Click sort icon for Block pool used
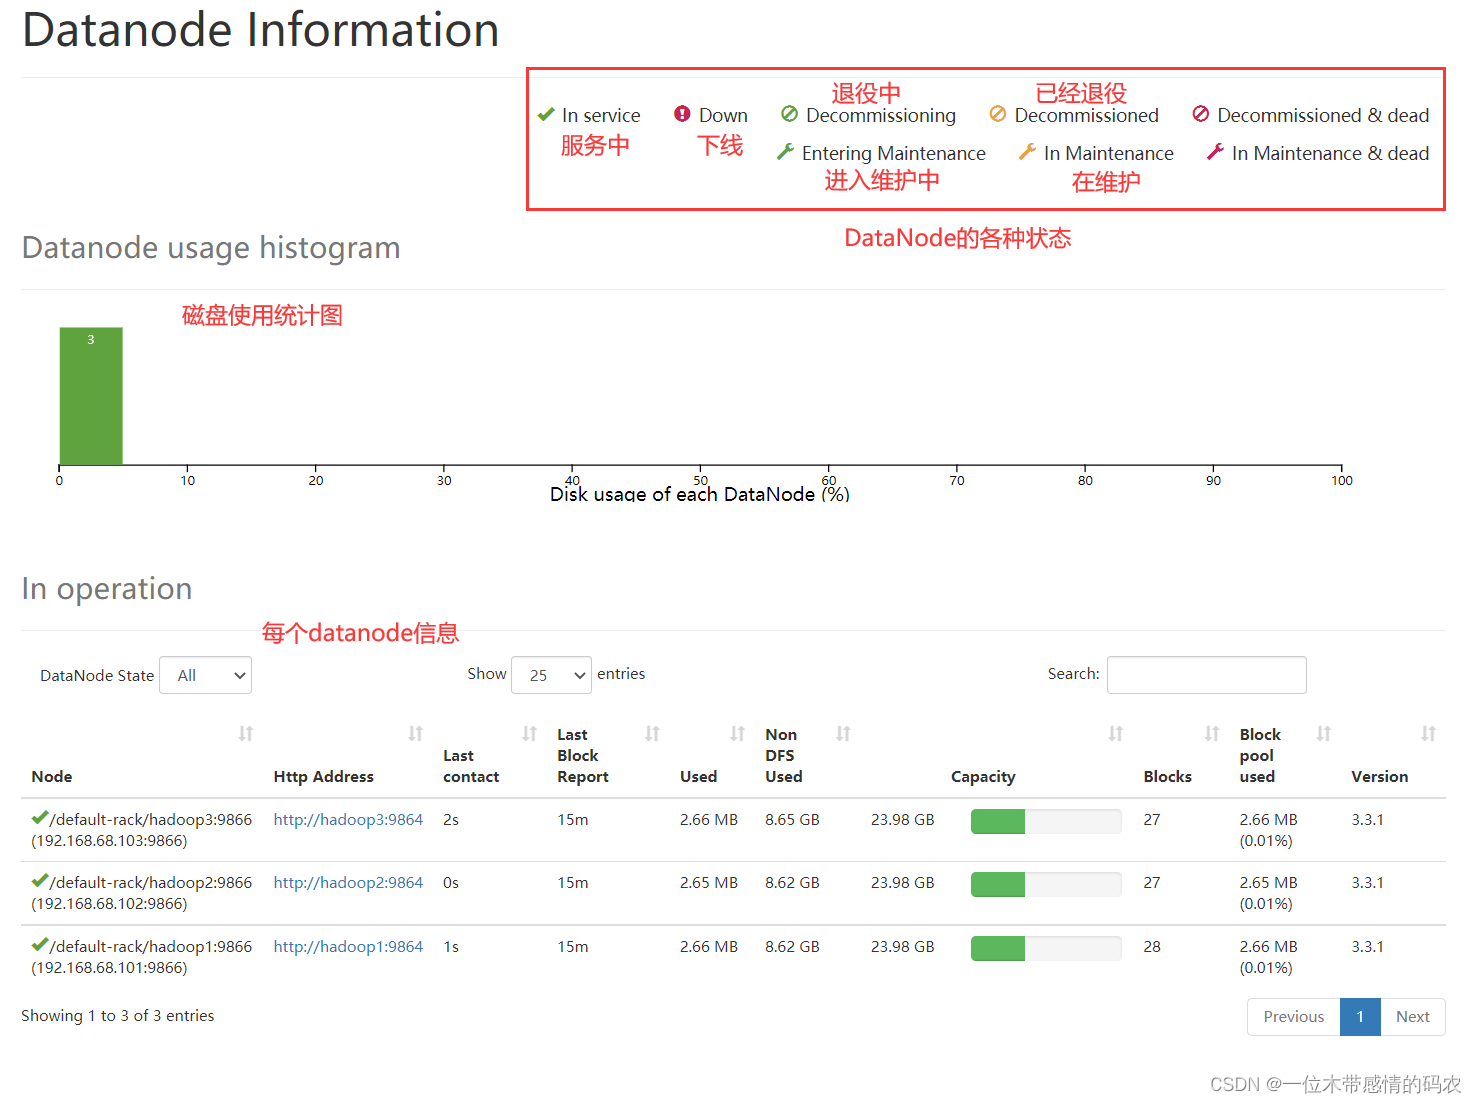 1324,734
